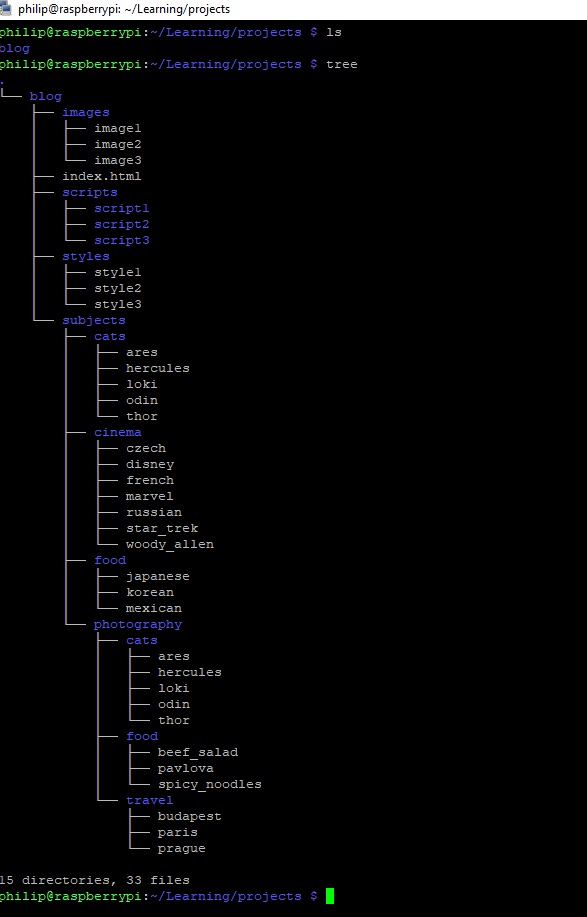
Task: Click the woody_allen file entry
Action: (170, 544)
